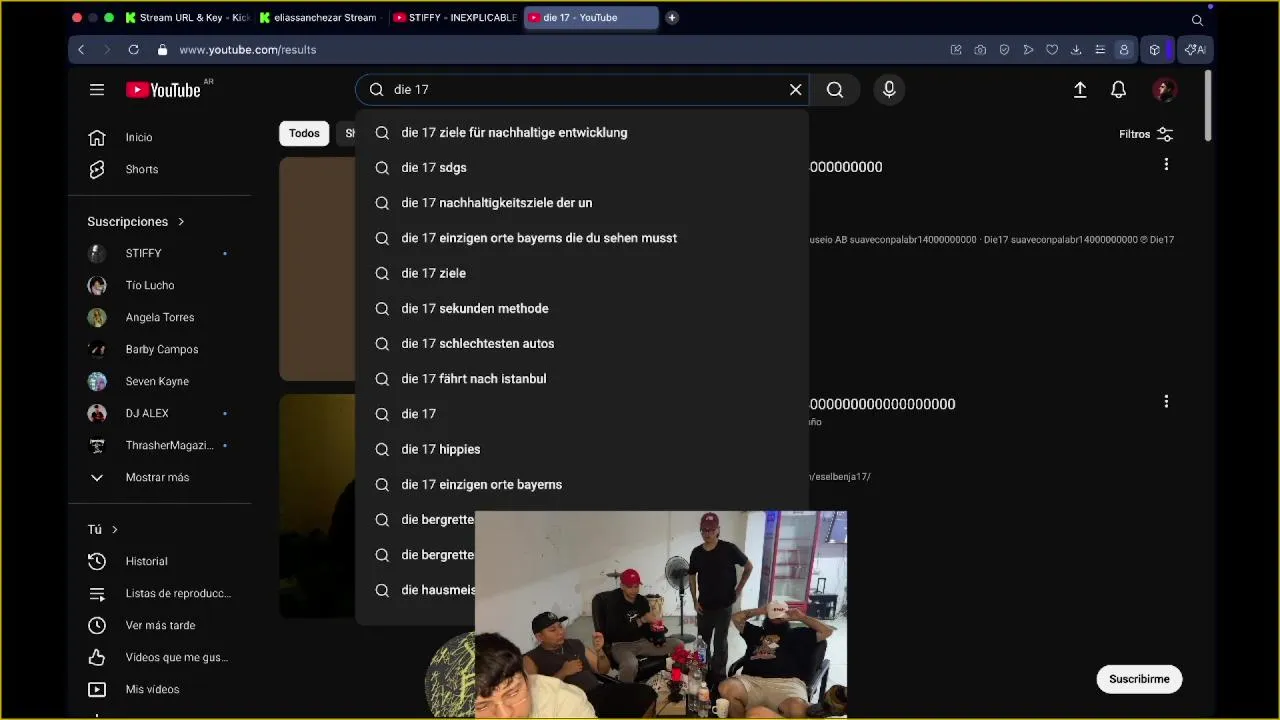Open the browser profile person icon
Viewport: 1280px width, 720px height.
click(x=1124, y=50)
